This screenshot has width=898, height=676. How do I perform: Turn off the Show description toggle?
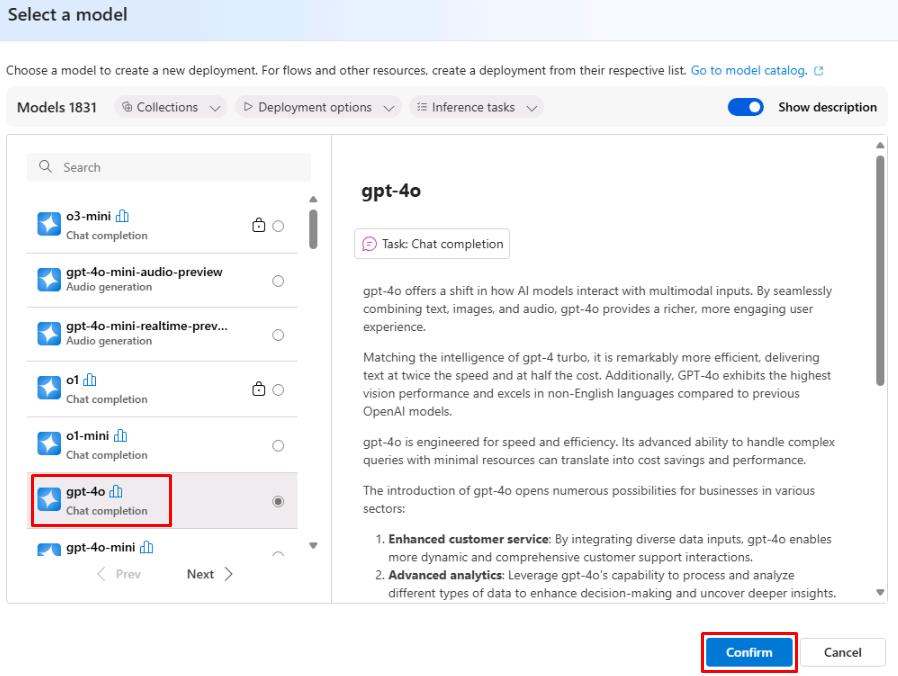[x=745, y=107]
